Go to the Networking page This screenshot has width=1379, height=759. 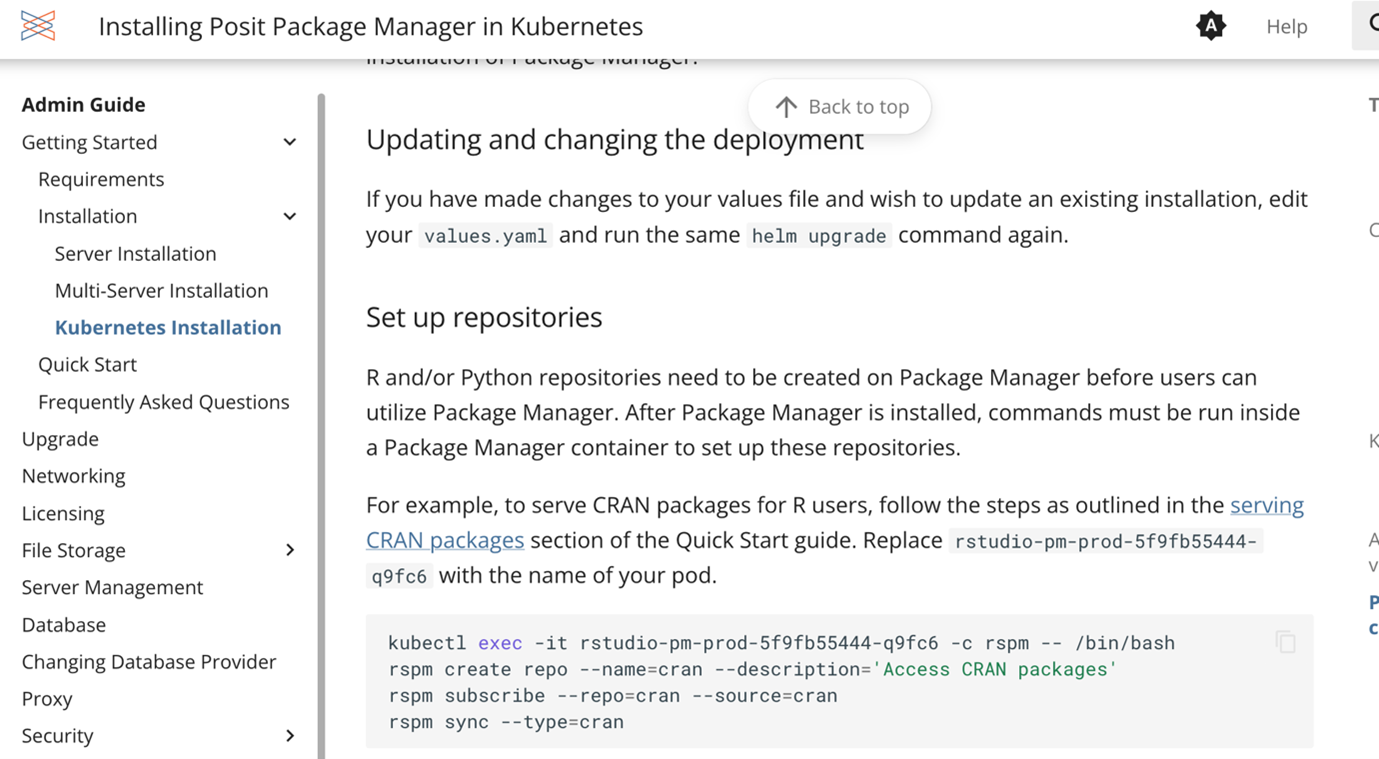[x=73, y=475]
